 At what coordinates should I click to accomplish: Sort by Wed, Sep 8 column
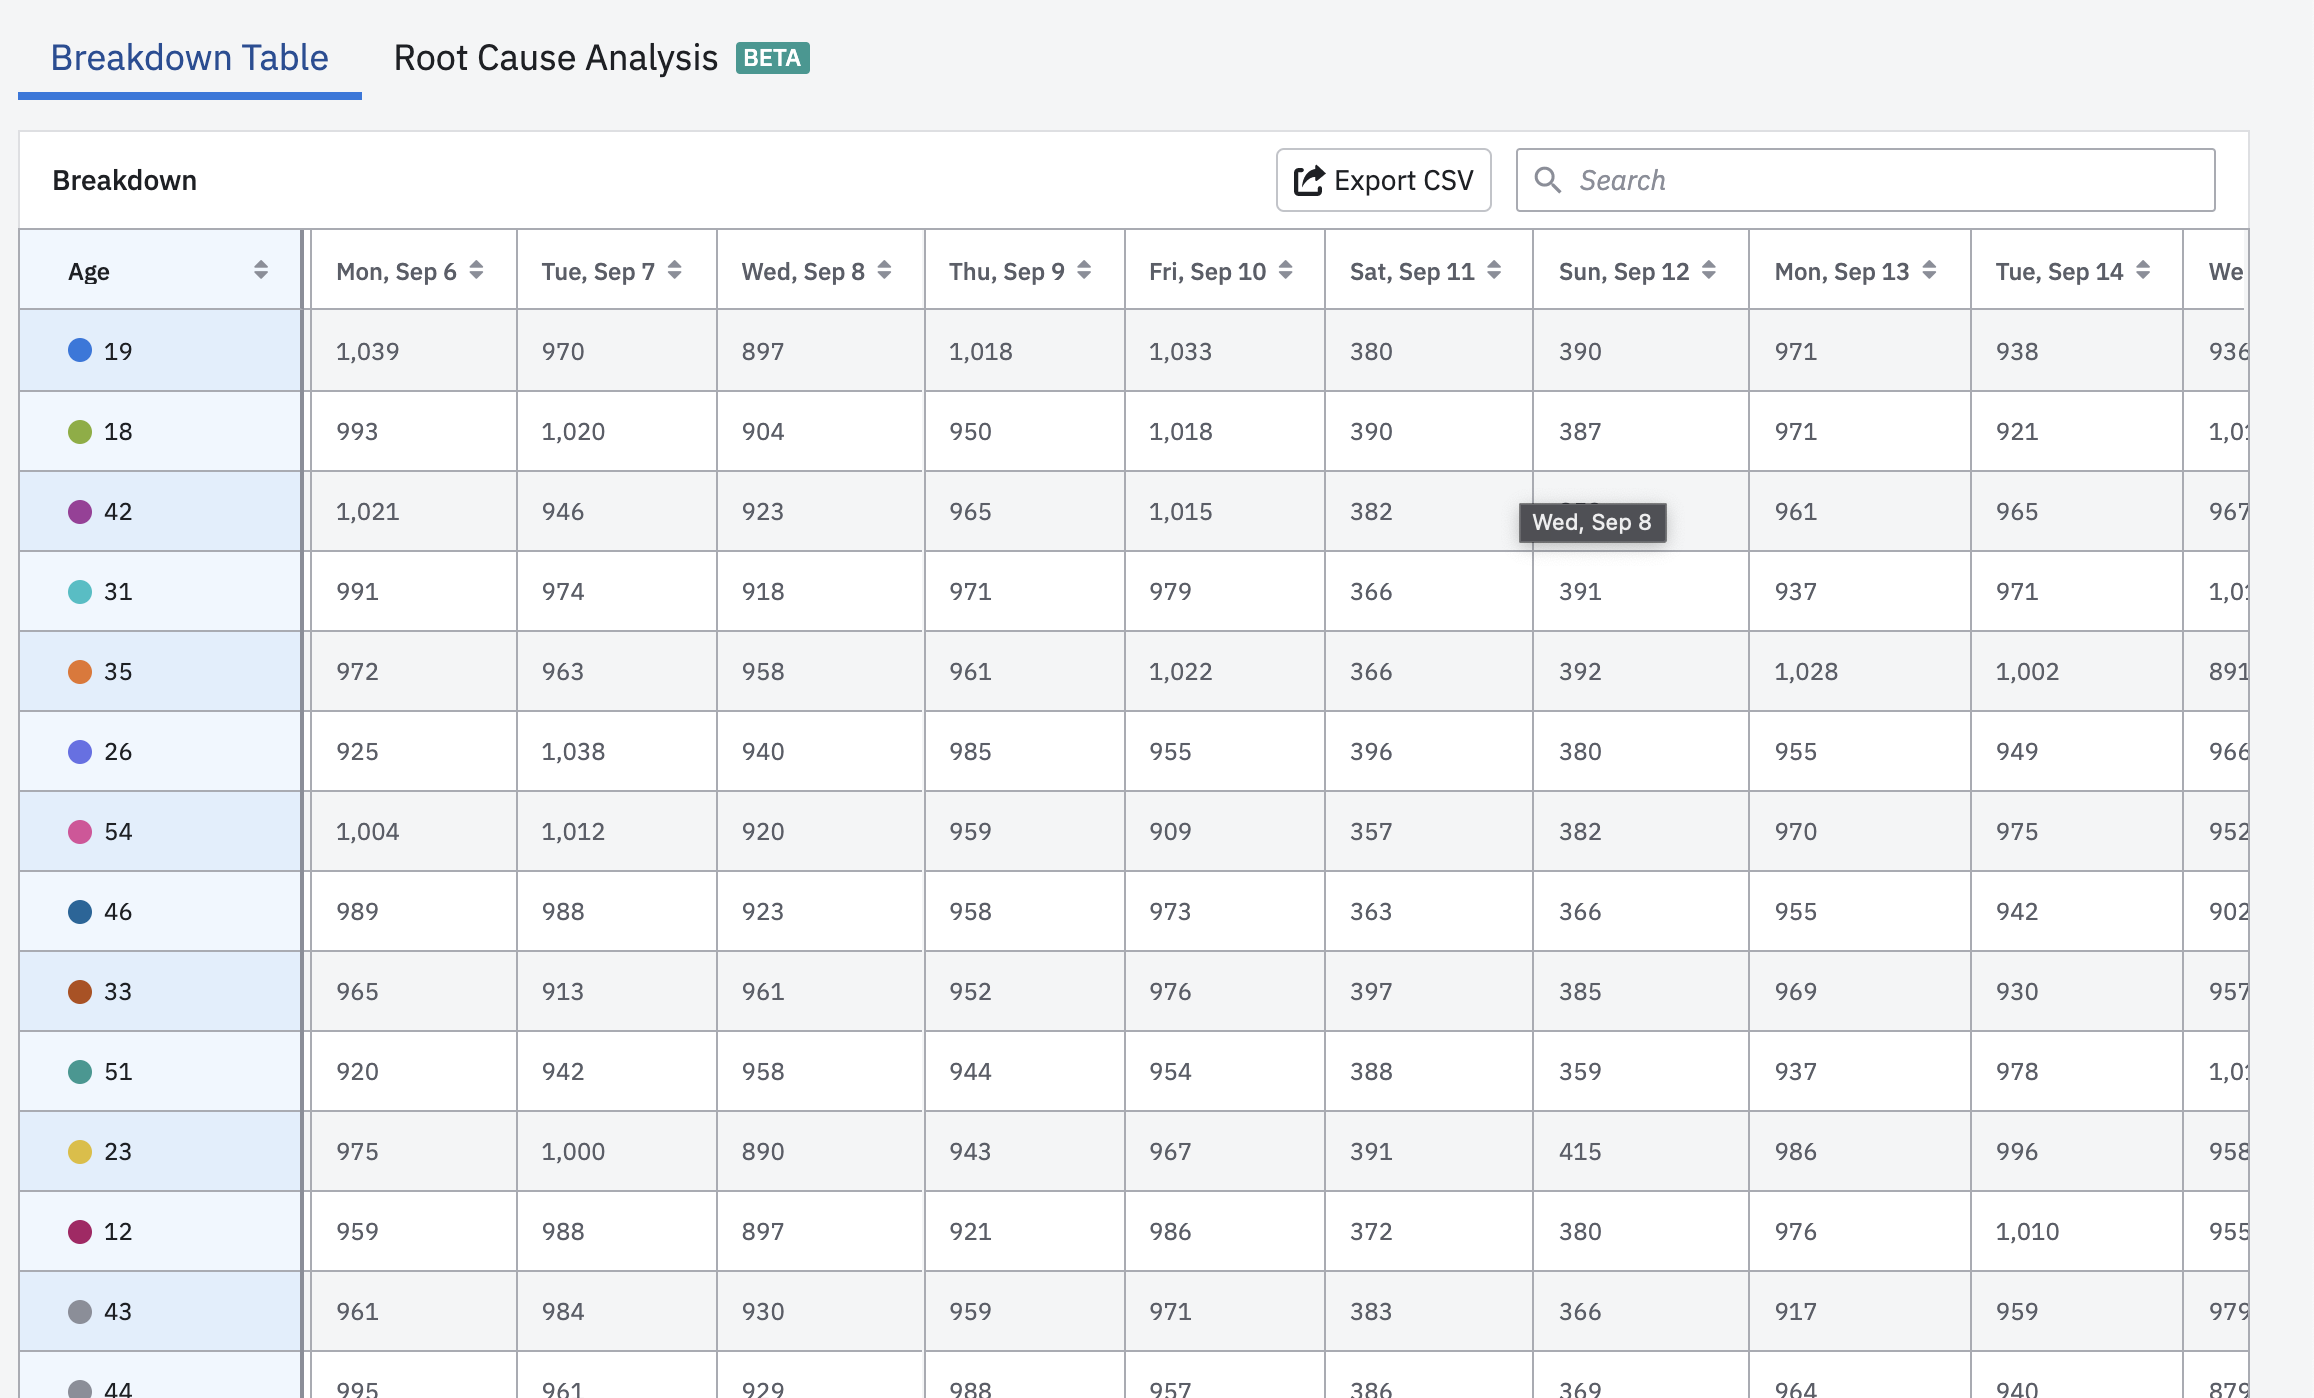(x=884, y=270)
